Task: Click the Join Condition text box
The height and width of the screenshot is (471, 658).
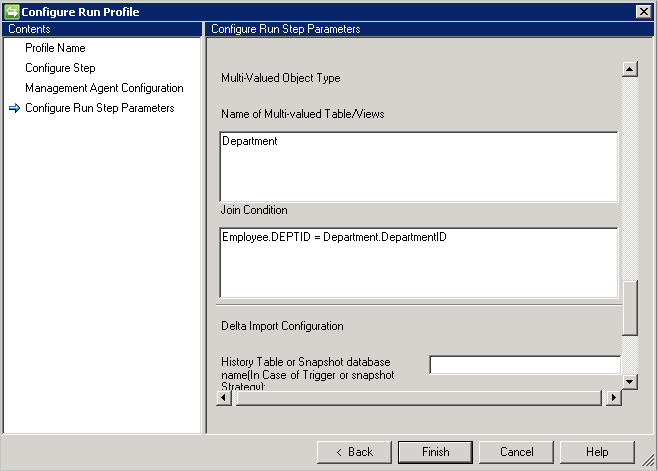Action: tap(419, 263)
